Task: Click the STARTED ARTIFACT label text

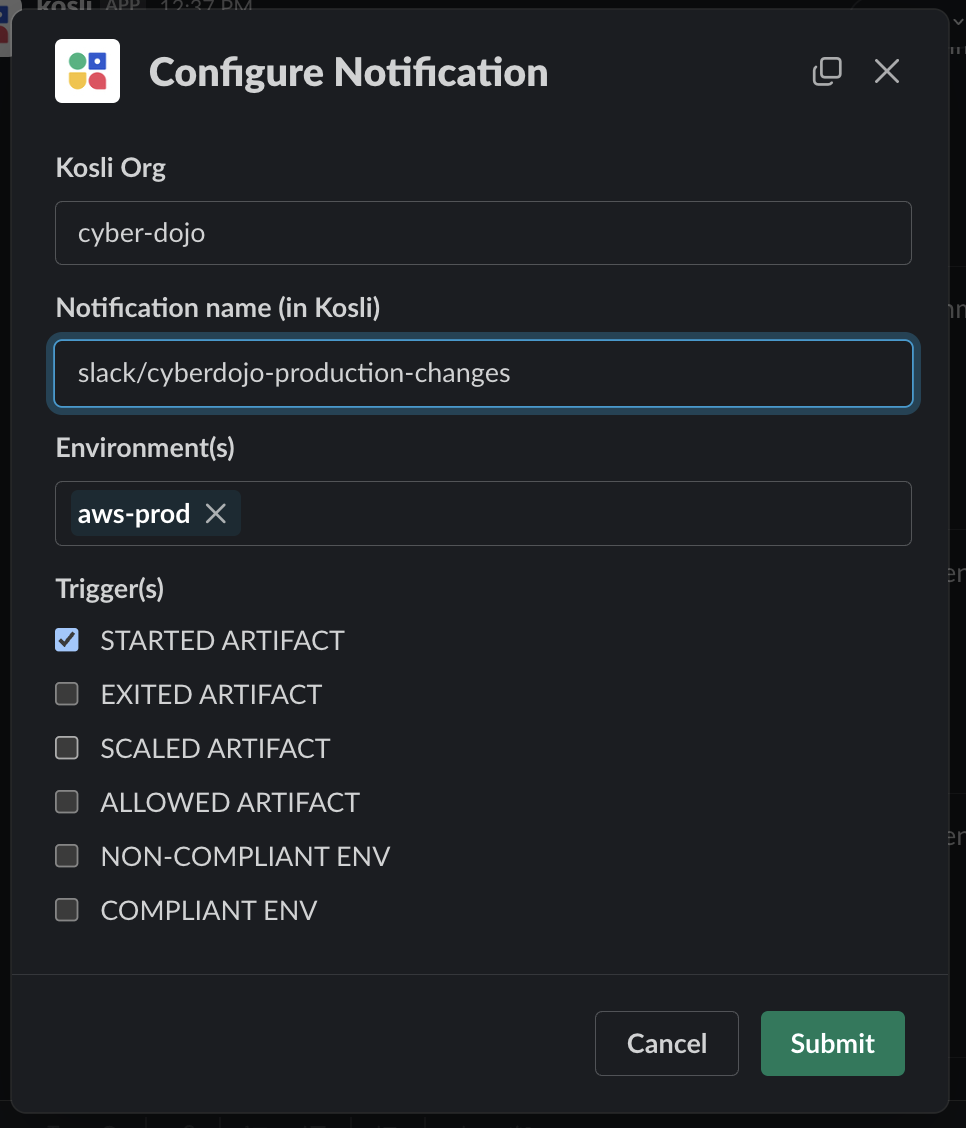Action: tap(222, 640)
